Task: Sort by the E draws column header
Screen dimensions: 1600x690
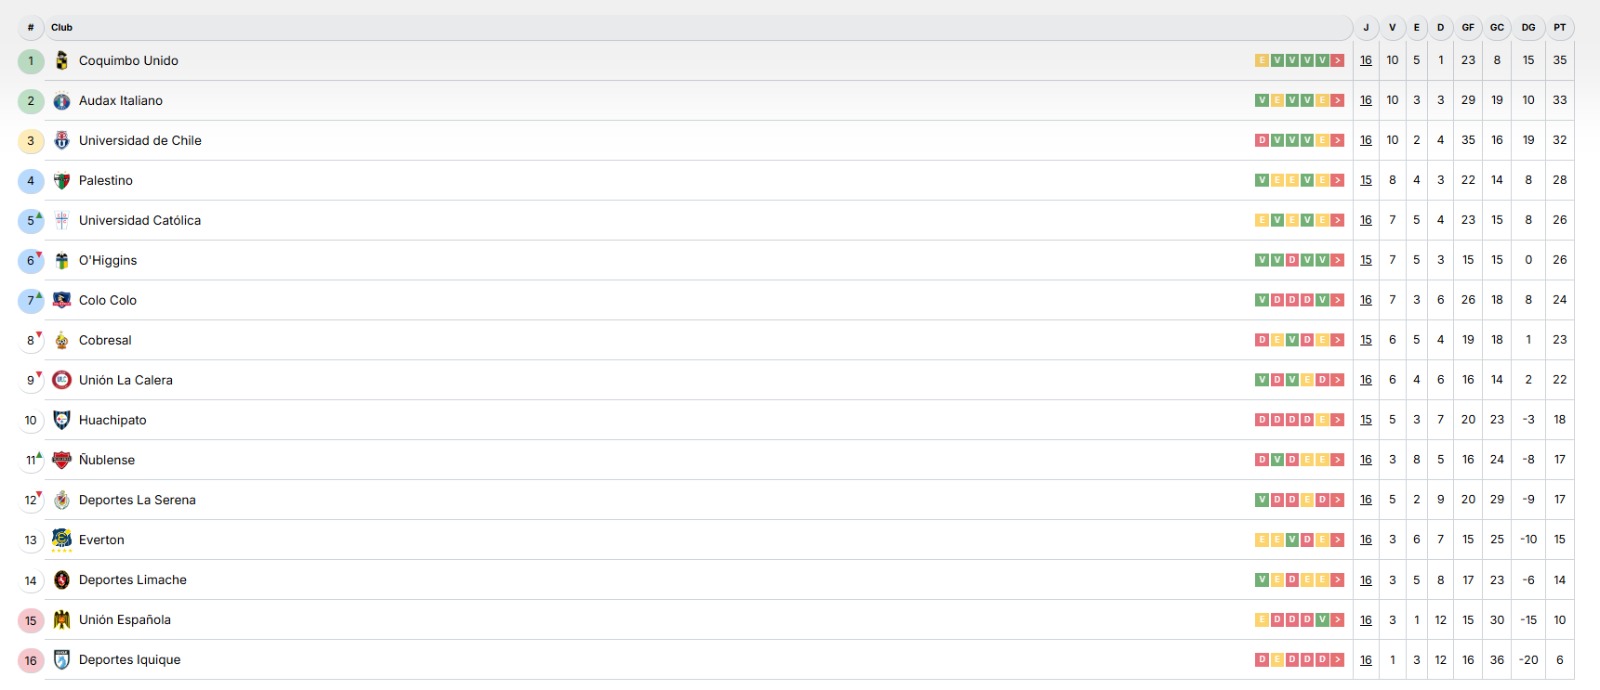Action: pyautogui.click(x=1416, y=27)
